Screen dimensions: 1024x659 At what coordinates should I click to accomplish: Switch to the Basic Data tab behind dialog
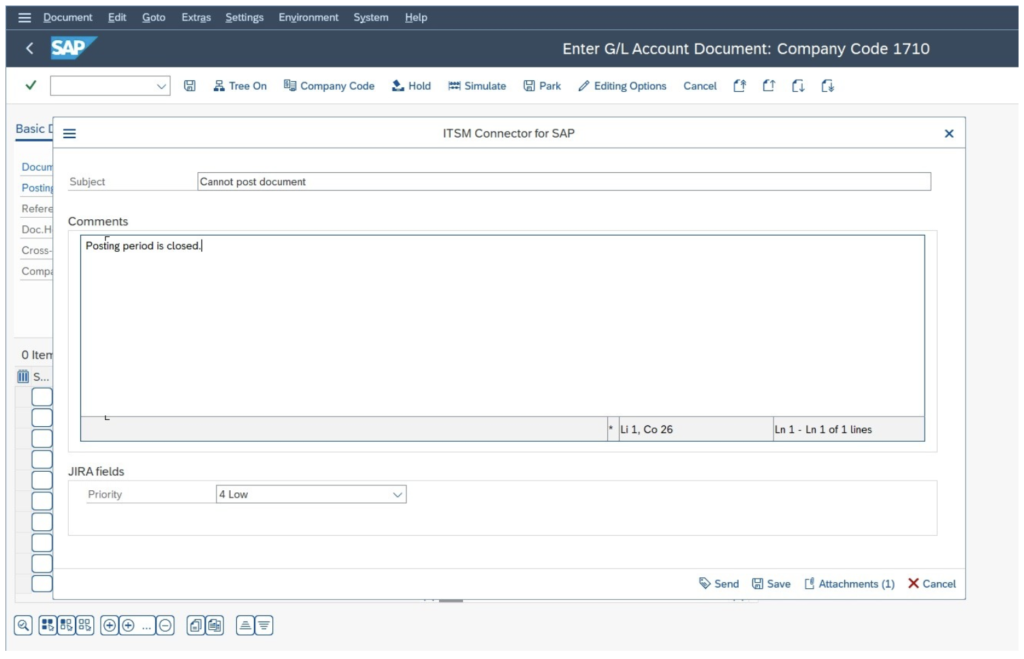(x=33, y=129)
